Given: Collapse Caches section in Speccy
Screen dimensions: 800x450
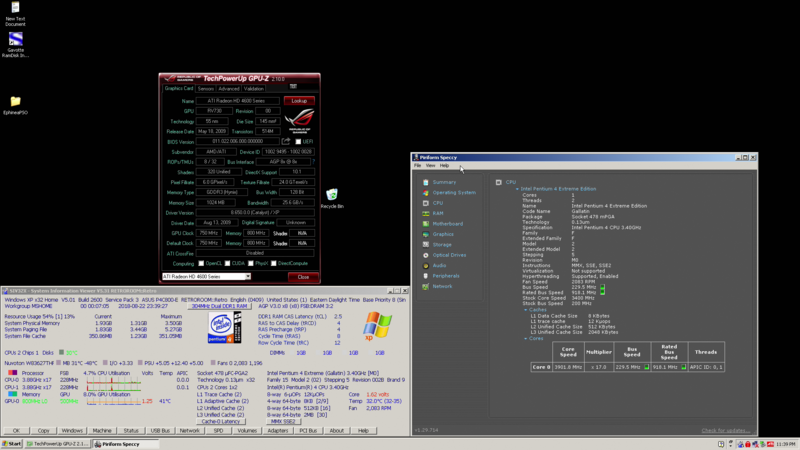Looking at the screenshot, I should [526, 310].
